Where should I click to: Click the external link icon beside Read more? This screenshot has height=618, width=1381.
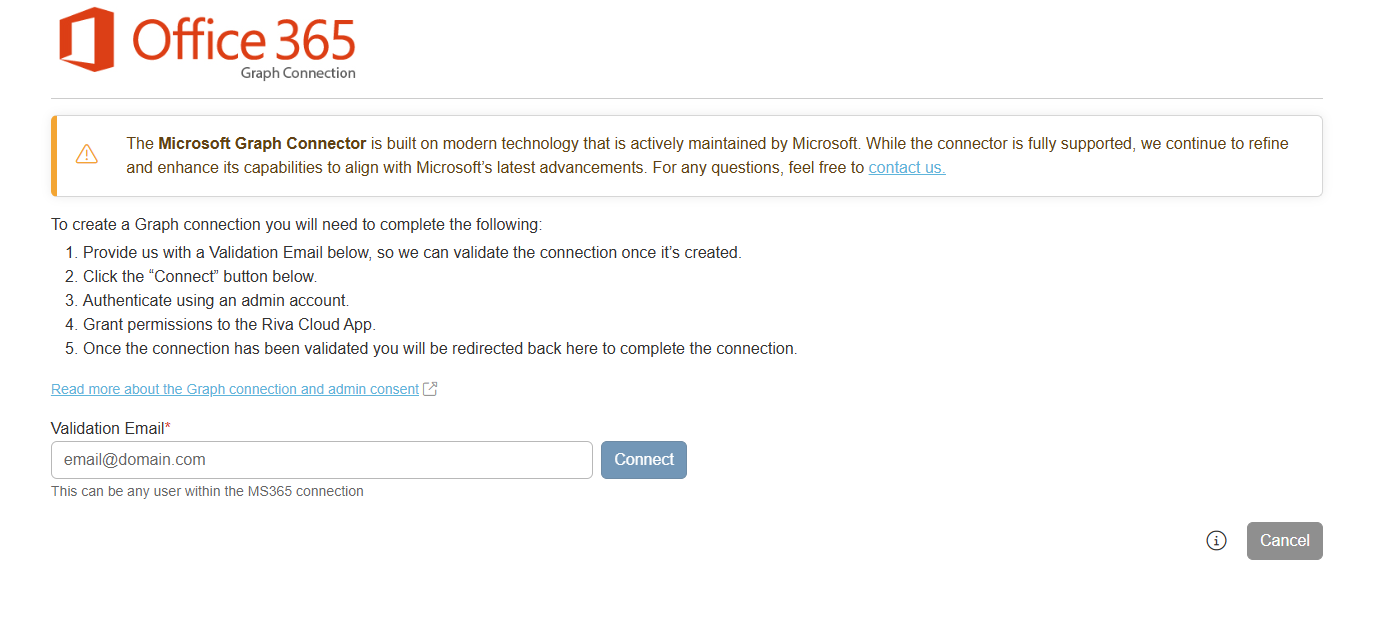pyautogui.click(x=430, y=389)
